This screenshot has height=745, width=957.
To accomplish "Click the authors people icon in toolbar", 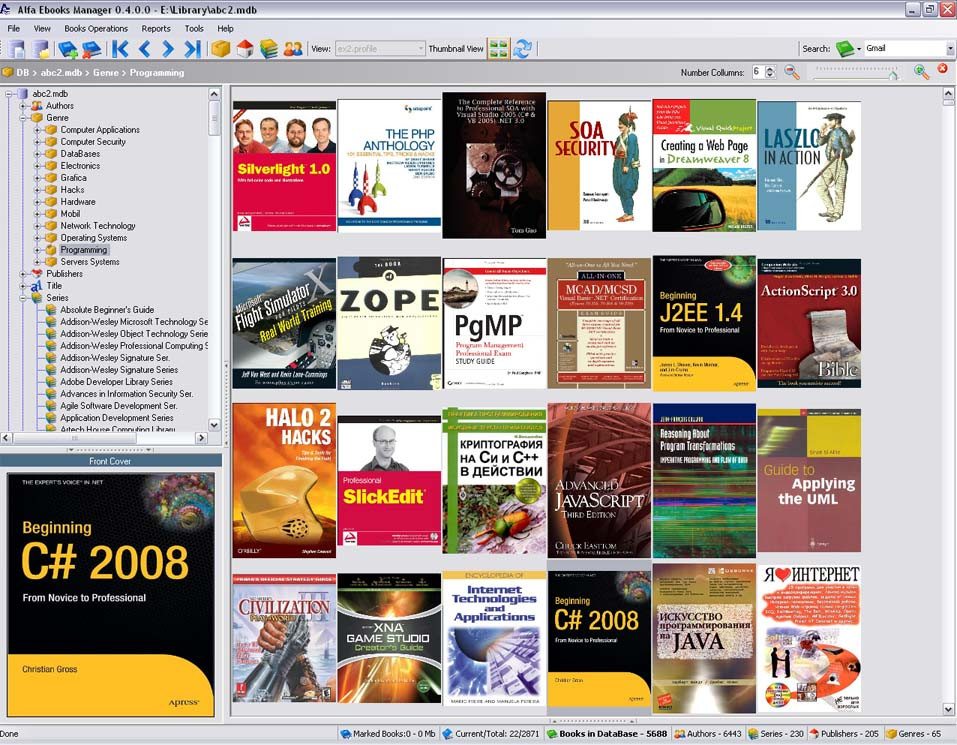I will [293, 49].
